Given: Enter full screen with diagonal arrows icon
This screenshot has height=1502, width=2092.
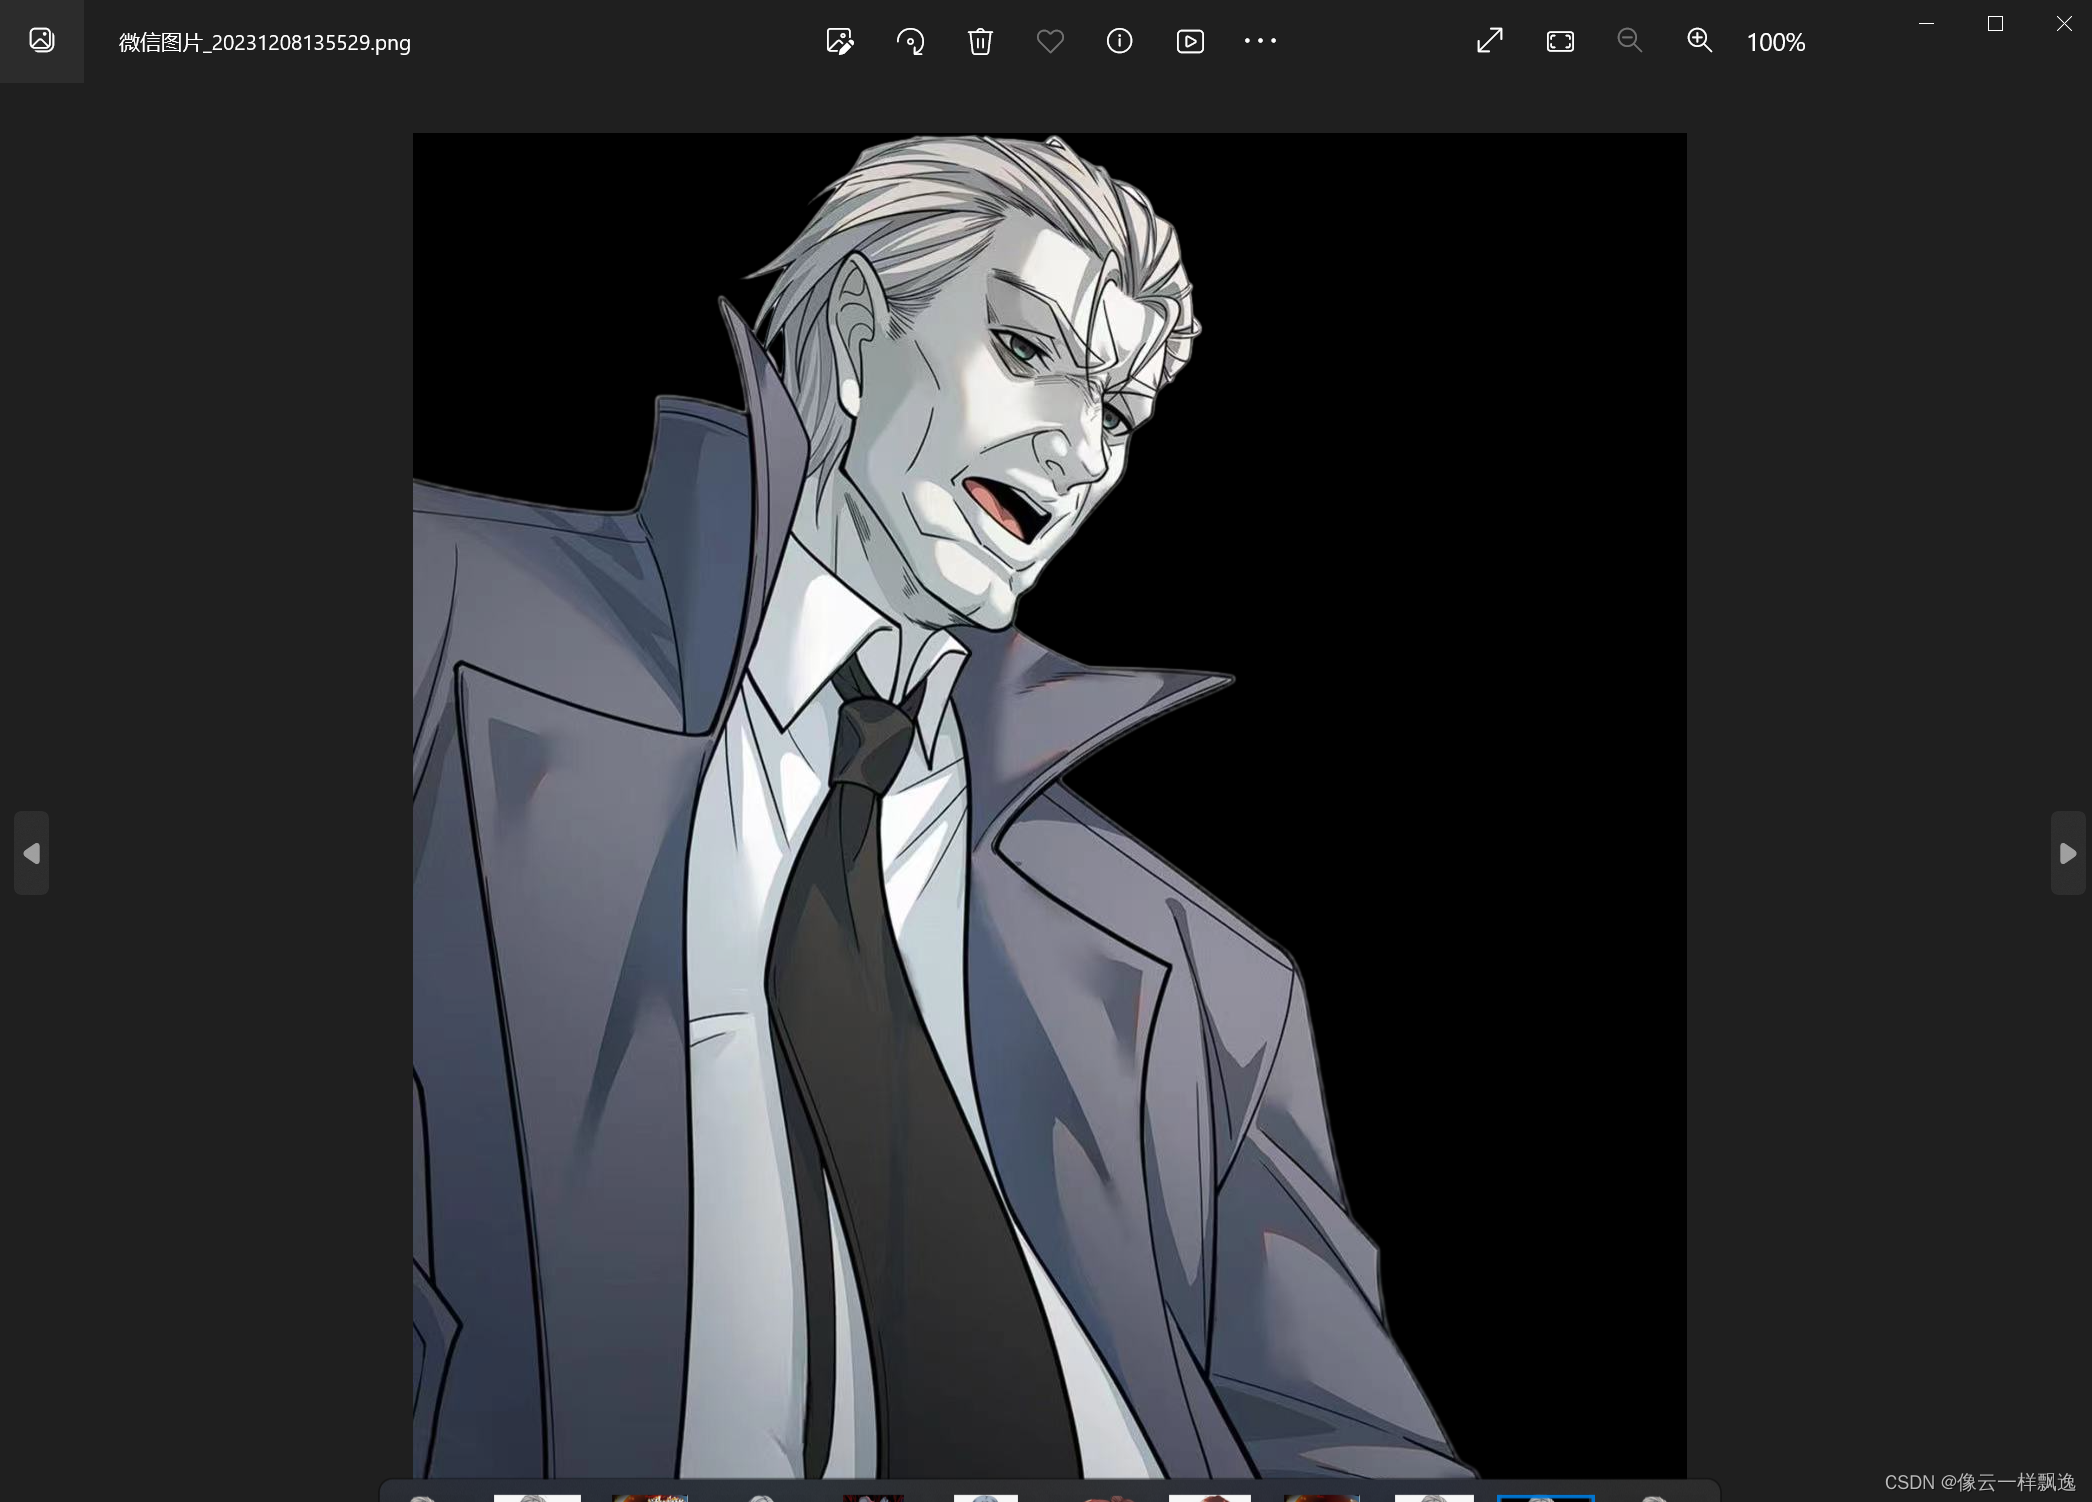Looking at the screenshot, I should pos(1490,41).
